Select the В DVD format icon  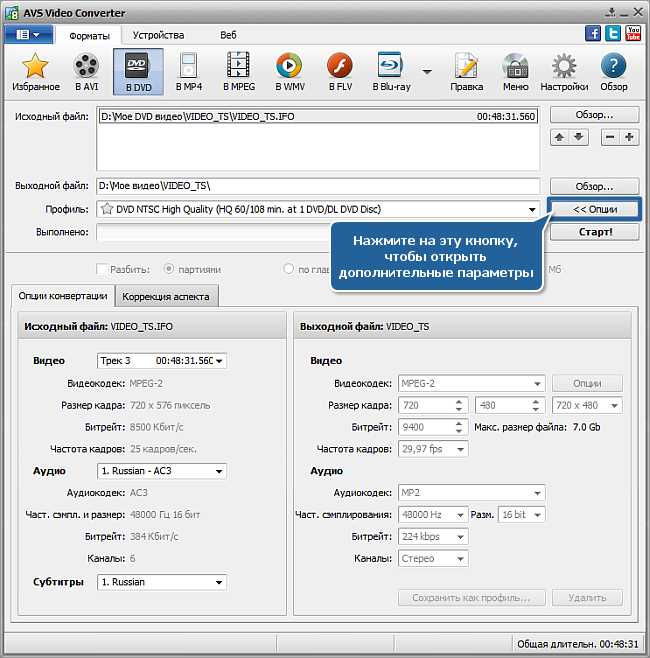coord(138,71)
